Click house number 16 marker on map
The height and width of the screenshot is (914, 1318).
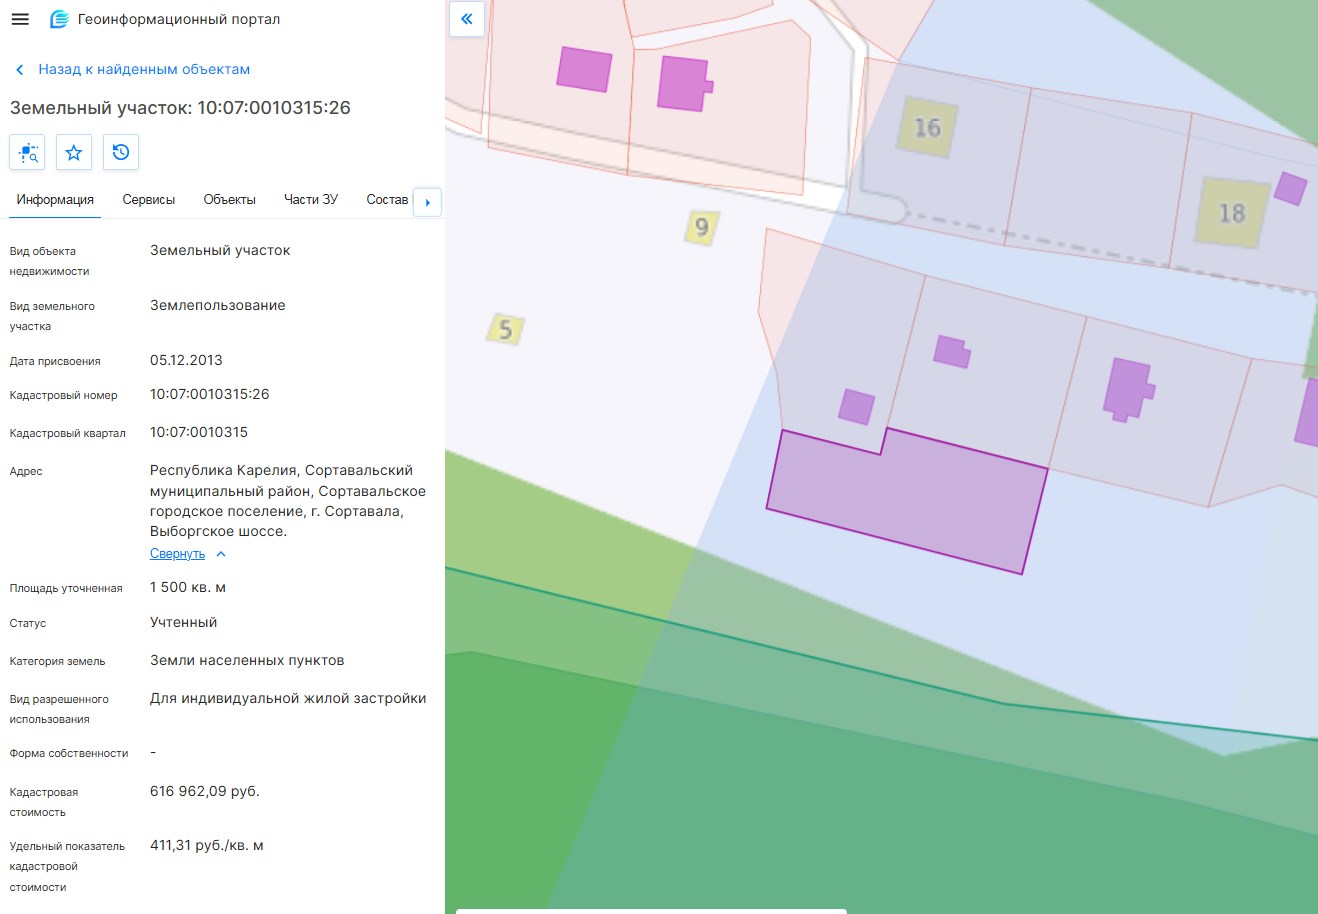[927, 127]
